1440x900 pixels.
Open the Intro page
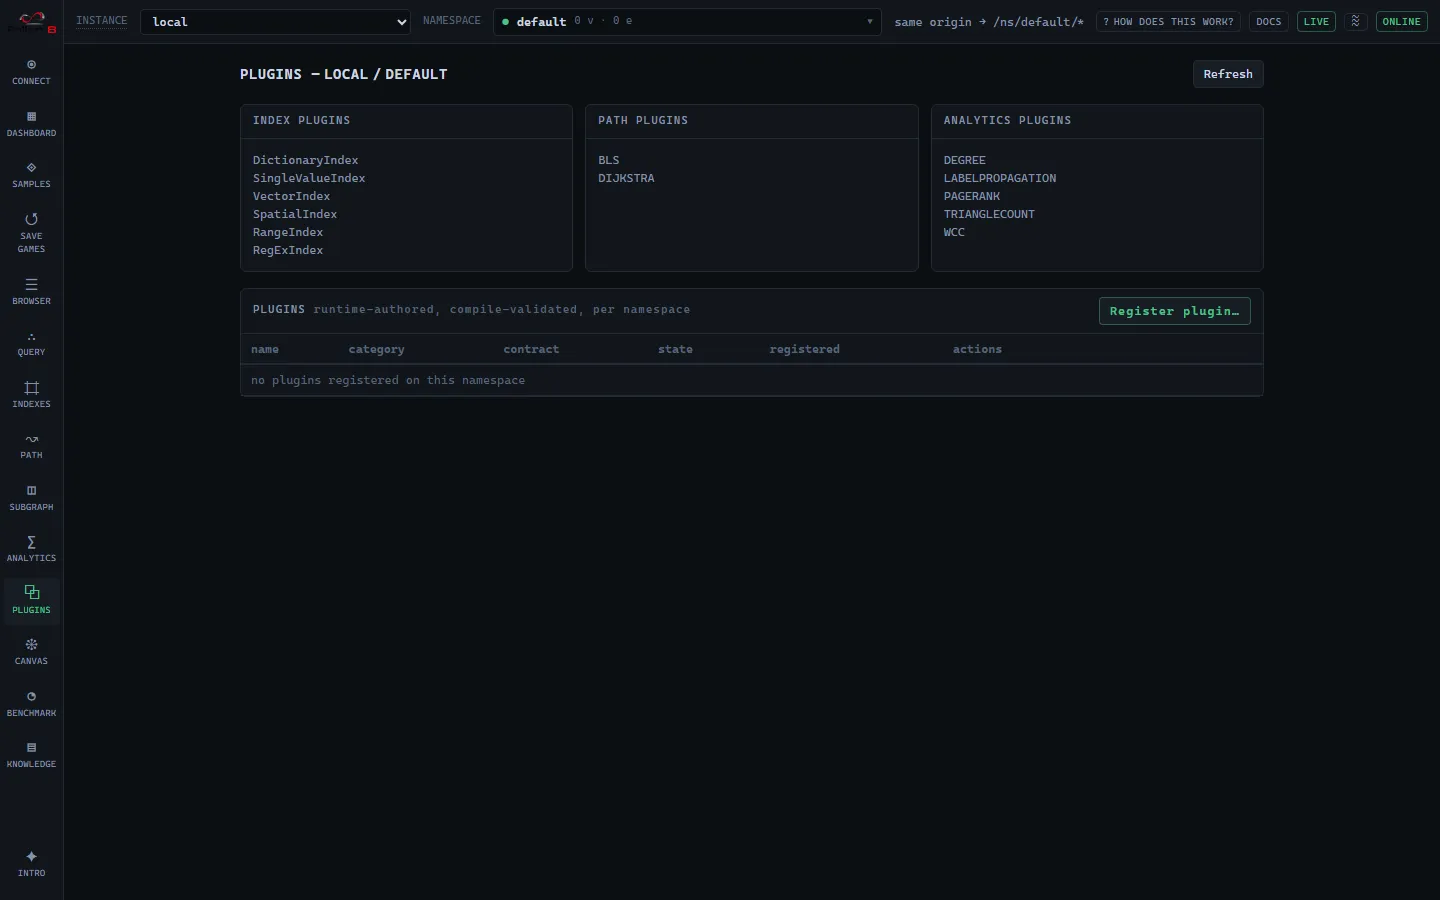[31, 864]
